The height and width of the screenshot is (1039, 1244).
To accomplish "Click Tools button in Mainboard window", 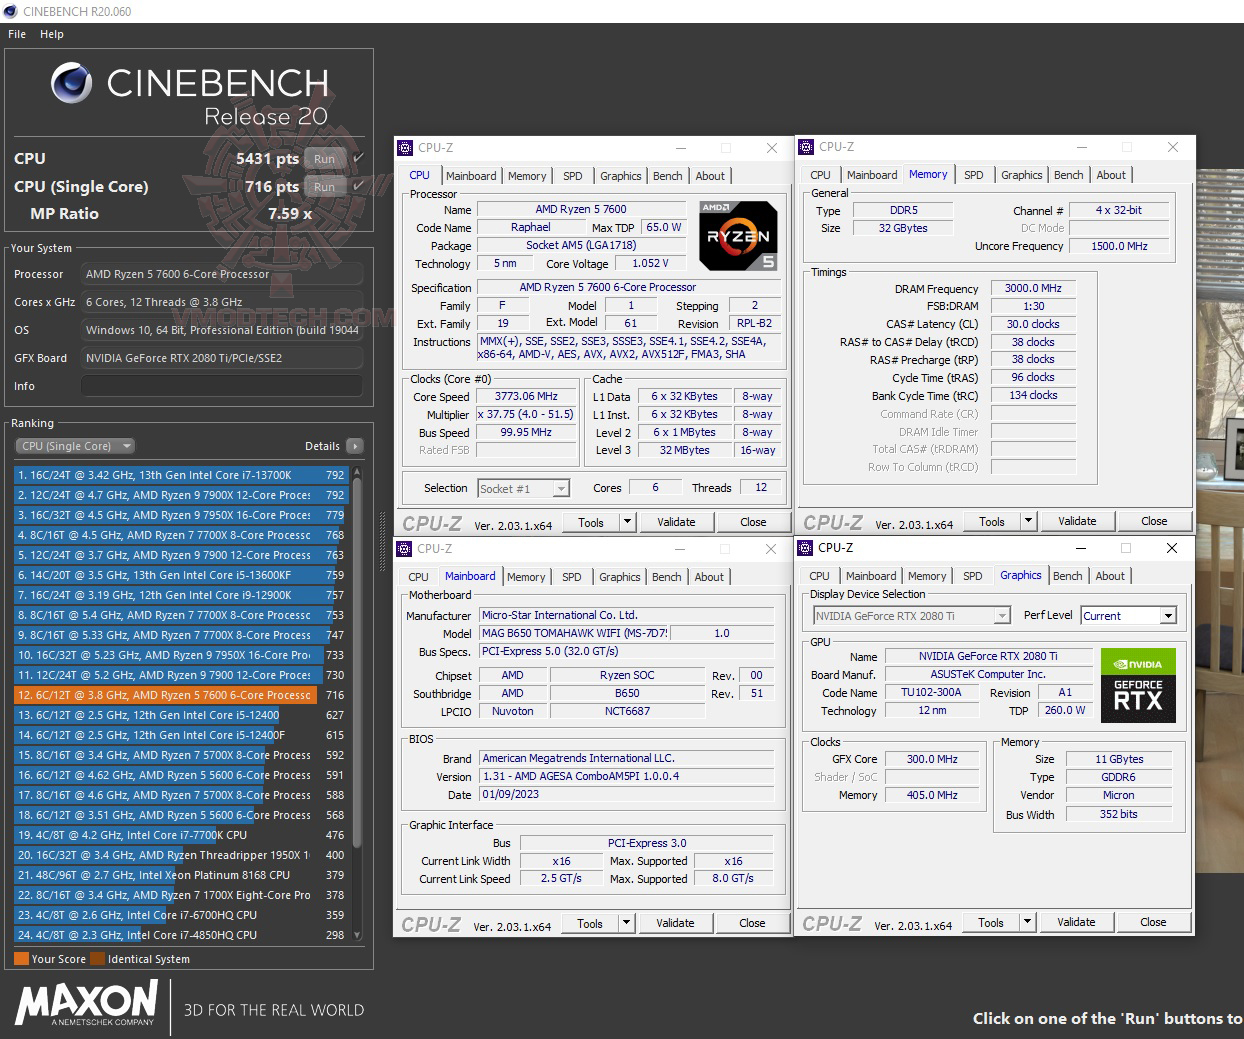I will (x=590, y=923).
